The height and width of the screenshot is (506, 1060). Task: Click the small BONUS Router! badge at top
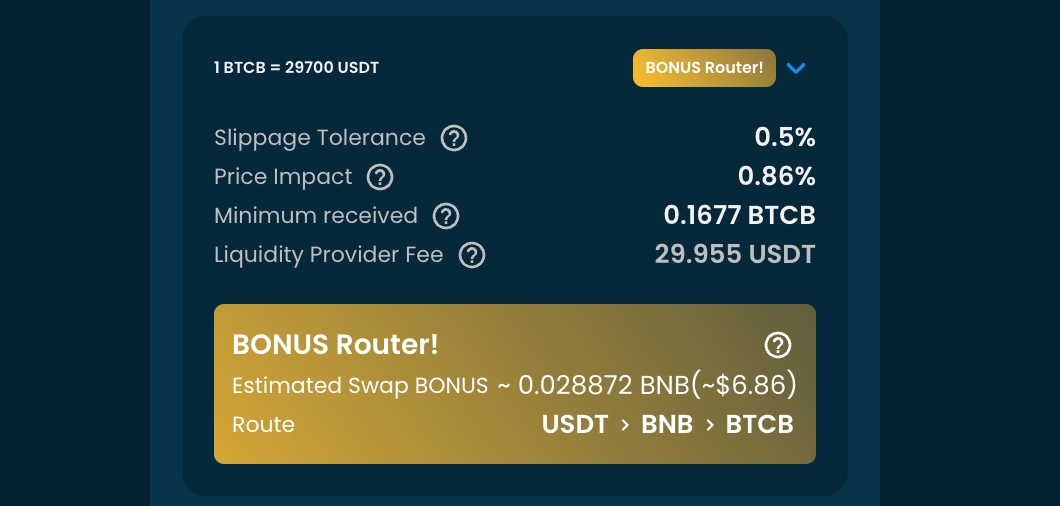point(704,68)
